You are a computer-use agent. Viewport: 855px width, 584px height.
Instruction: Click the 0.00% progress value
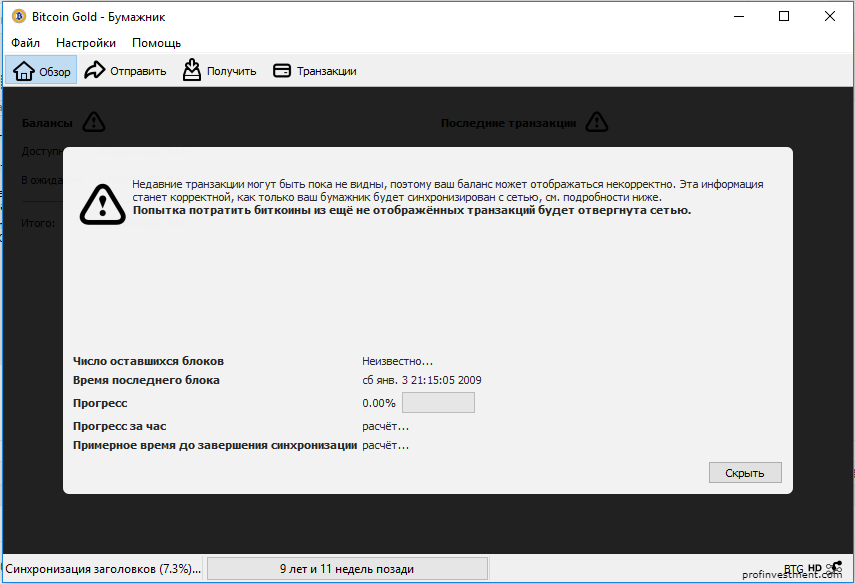[x=378, y=403]
